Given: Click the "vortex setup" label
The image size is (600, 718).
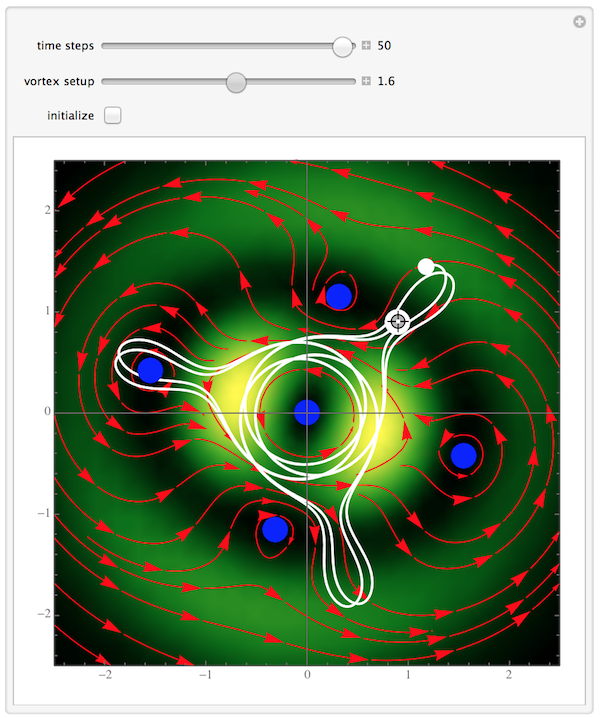Looking at the screenshot, I should (59, 82).
